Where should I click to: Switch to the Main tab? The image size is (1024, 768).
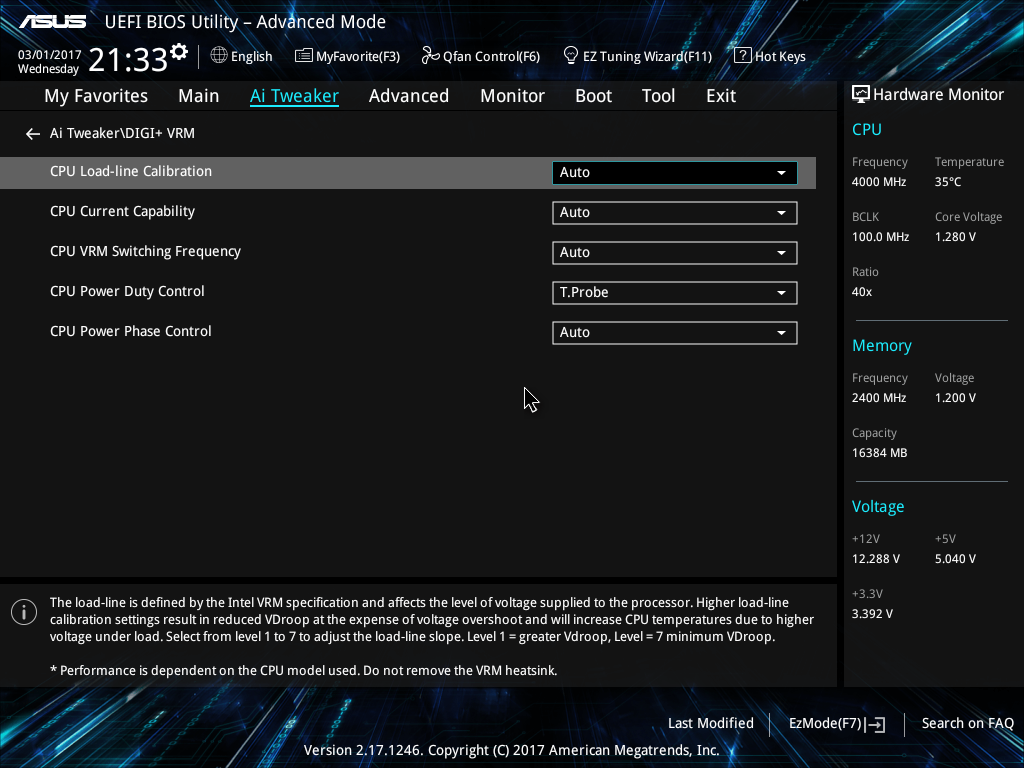(x=199, y=96)
